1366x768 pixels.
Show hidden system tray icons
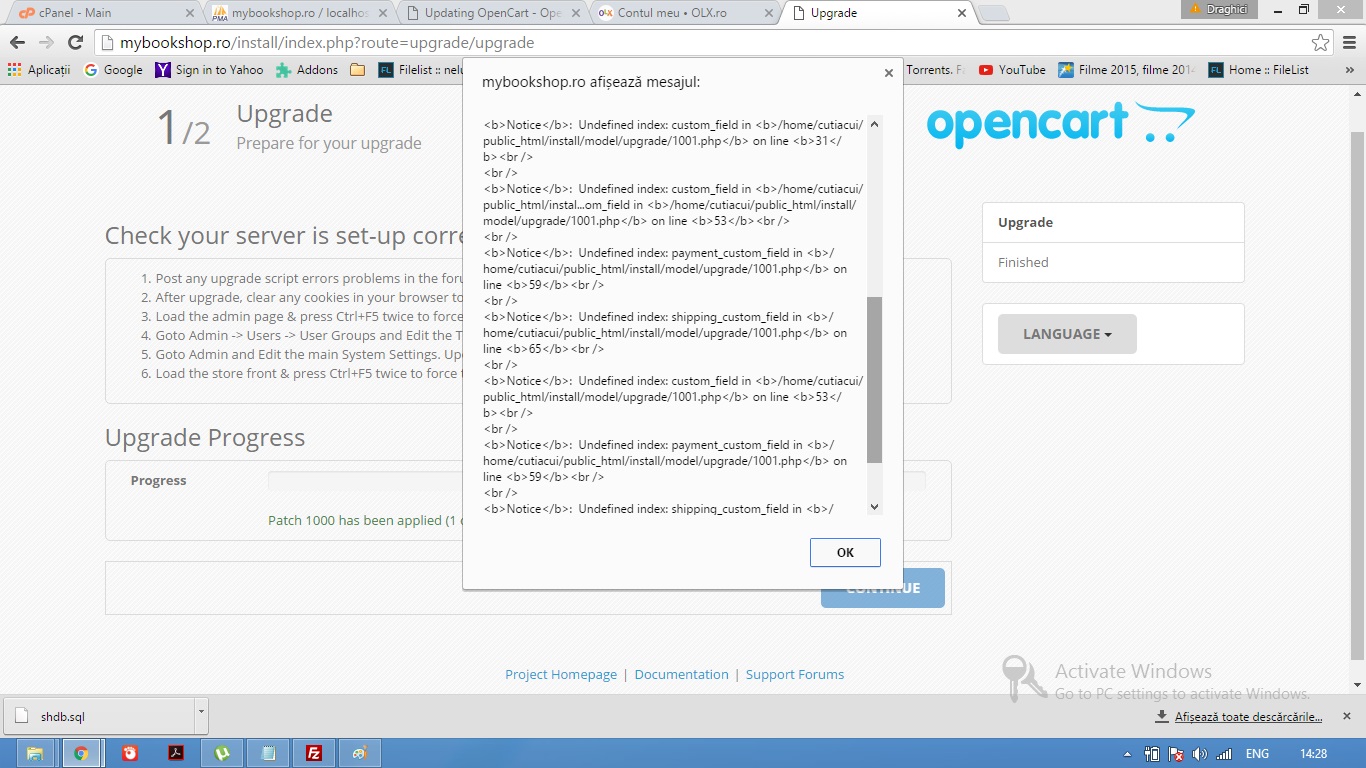[1128, 754]
